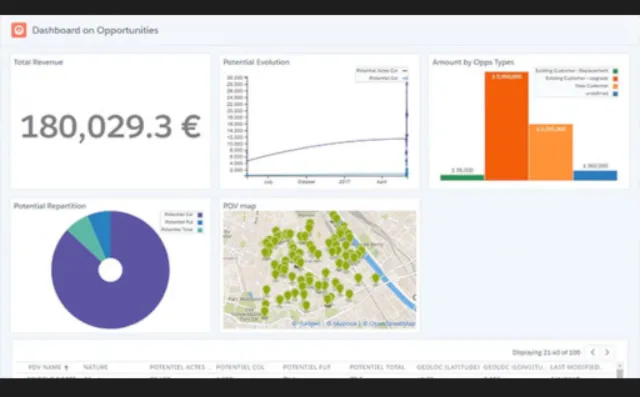Click the GEOLOC (LATITUDE) column header
Image resolution: width=640 pixels, height=397 pixels.
click(448, 367)
